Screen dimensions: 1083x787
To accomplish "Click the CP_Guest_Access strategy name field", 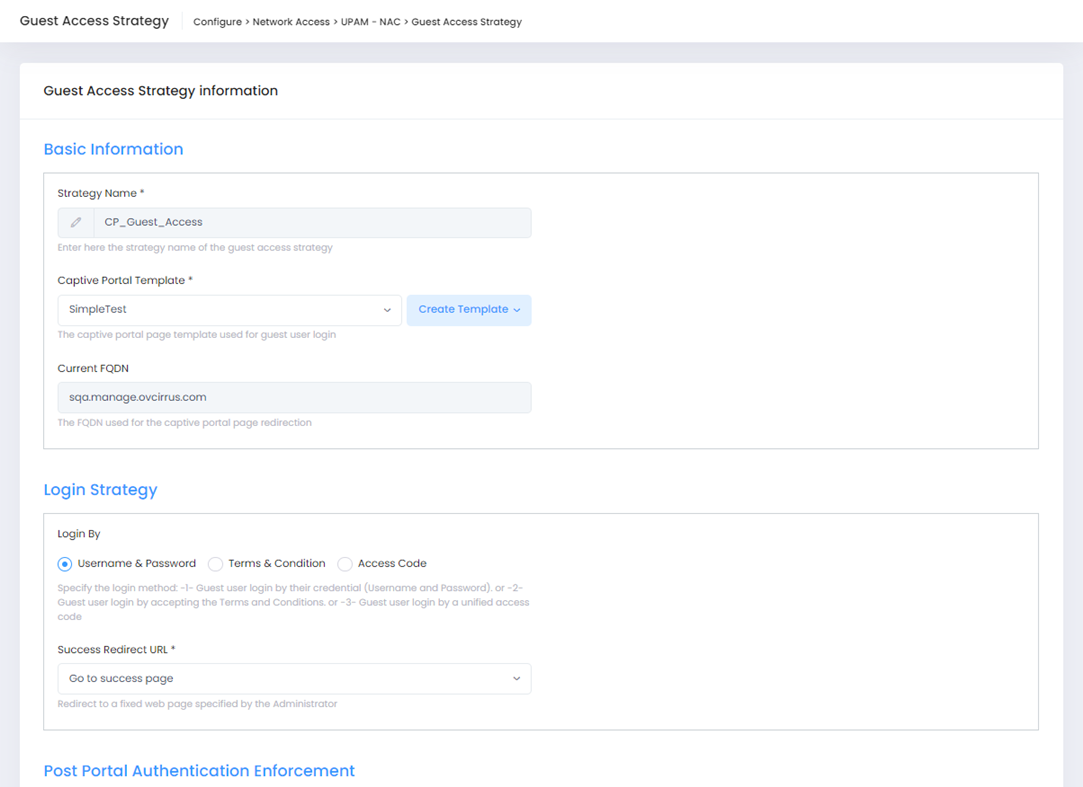I will [x=312, y=222].
